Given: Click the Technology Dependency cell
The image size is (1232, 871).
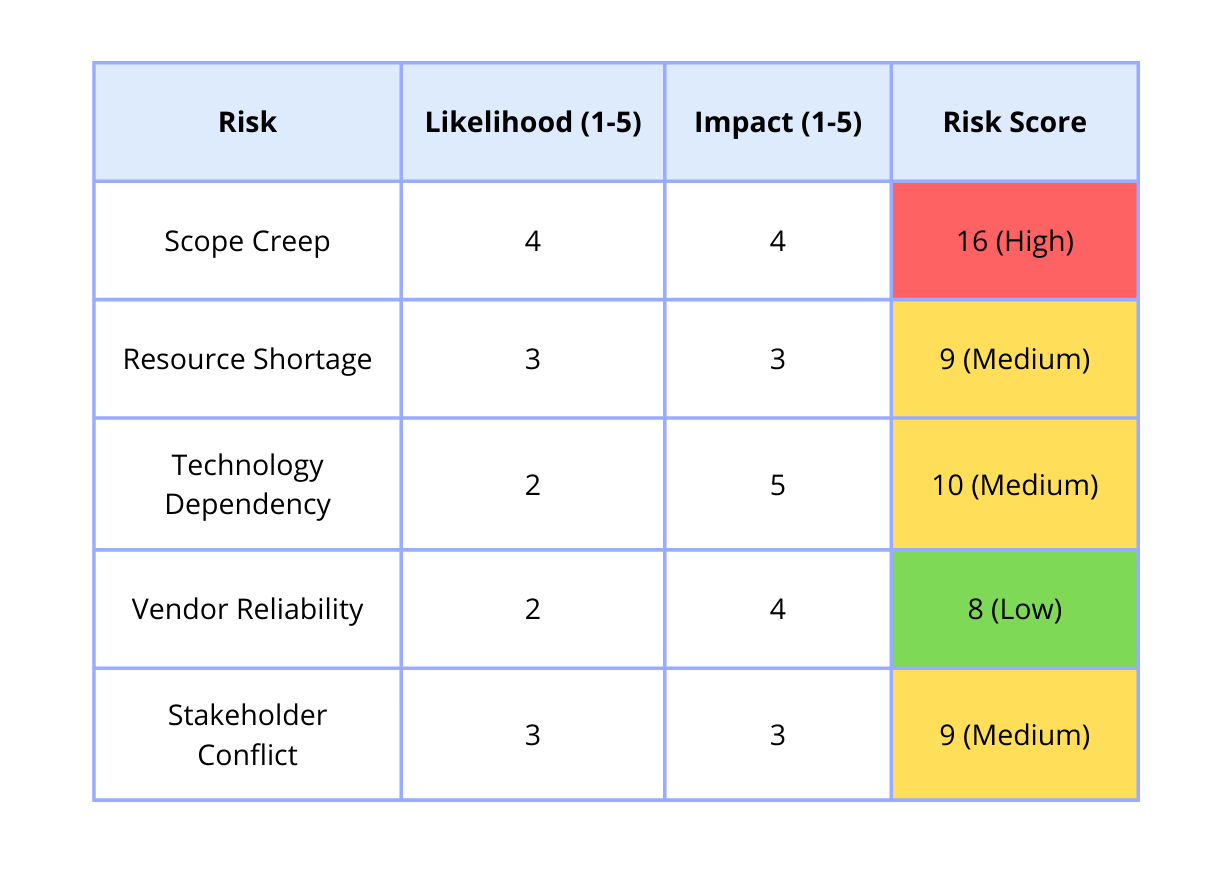Looking at the screenshot, I should click(247, 484).
